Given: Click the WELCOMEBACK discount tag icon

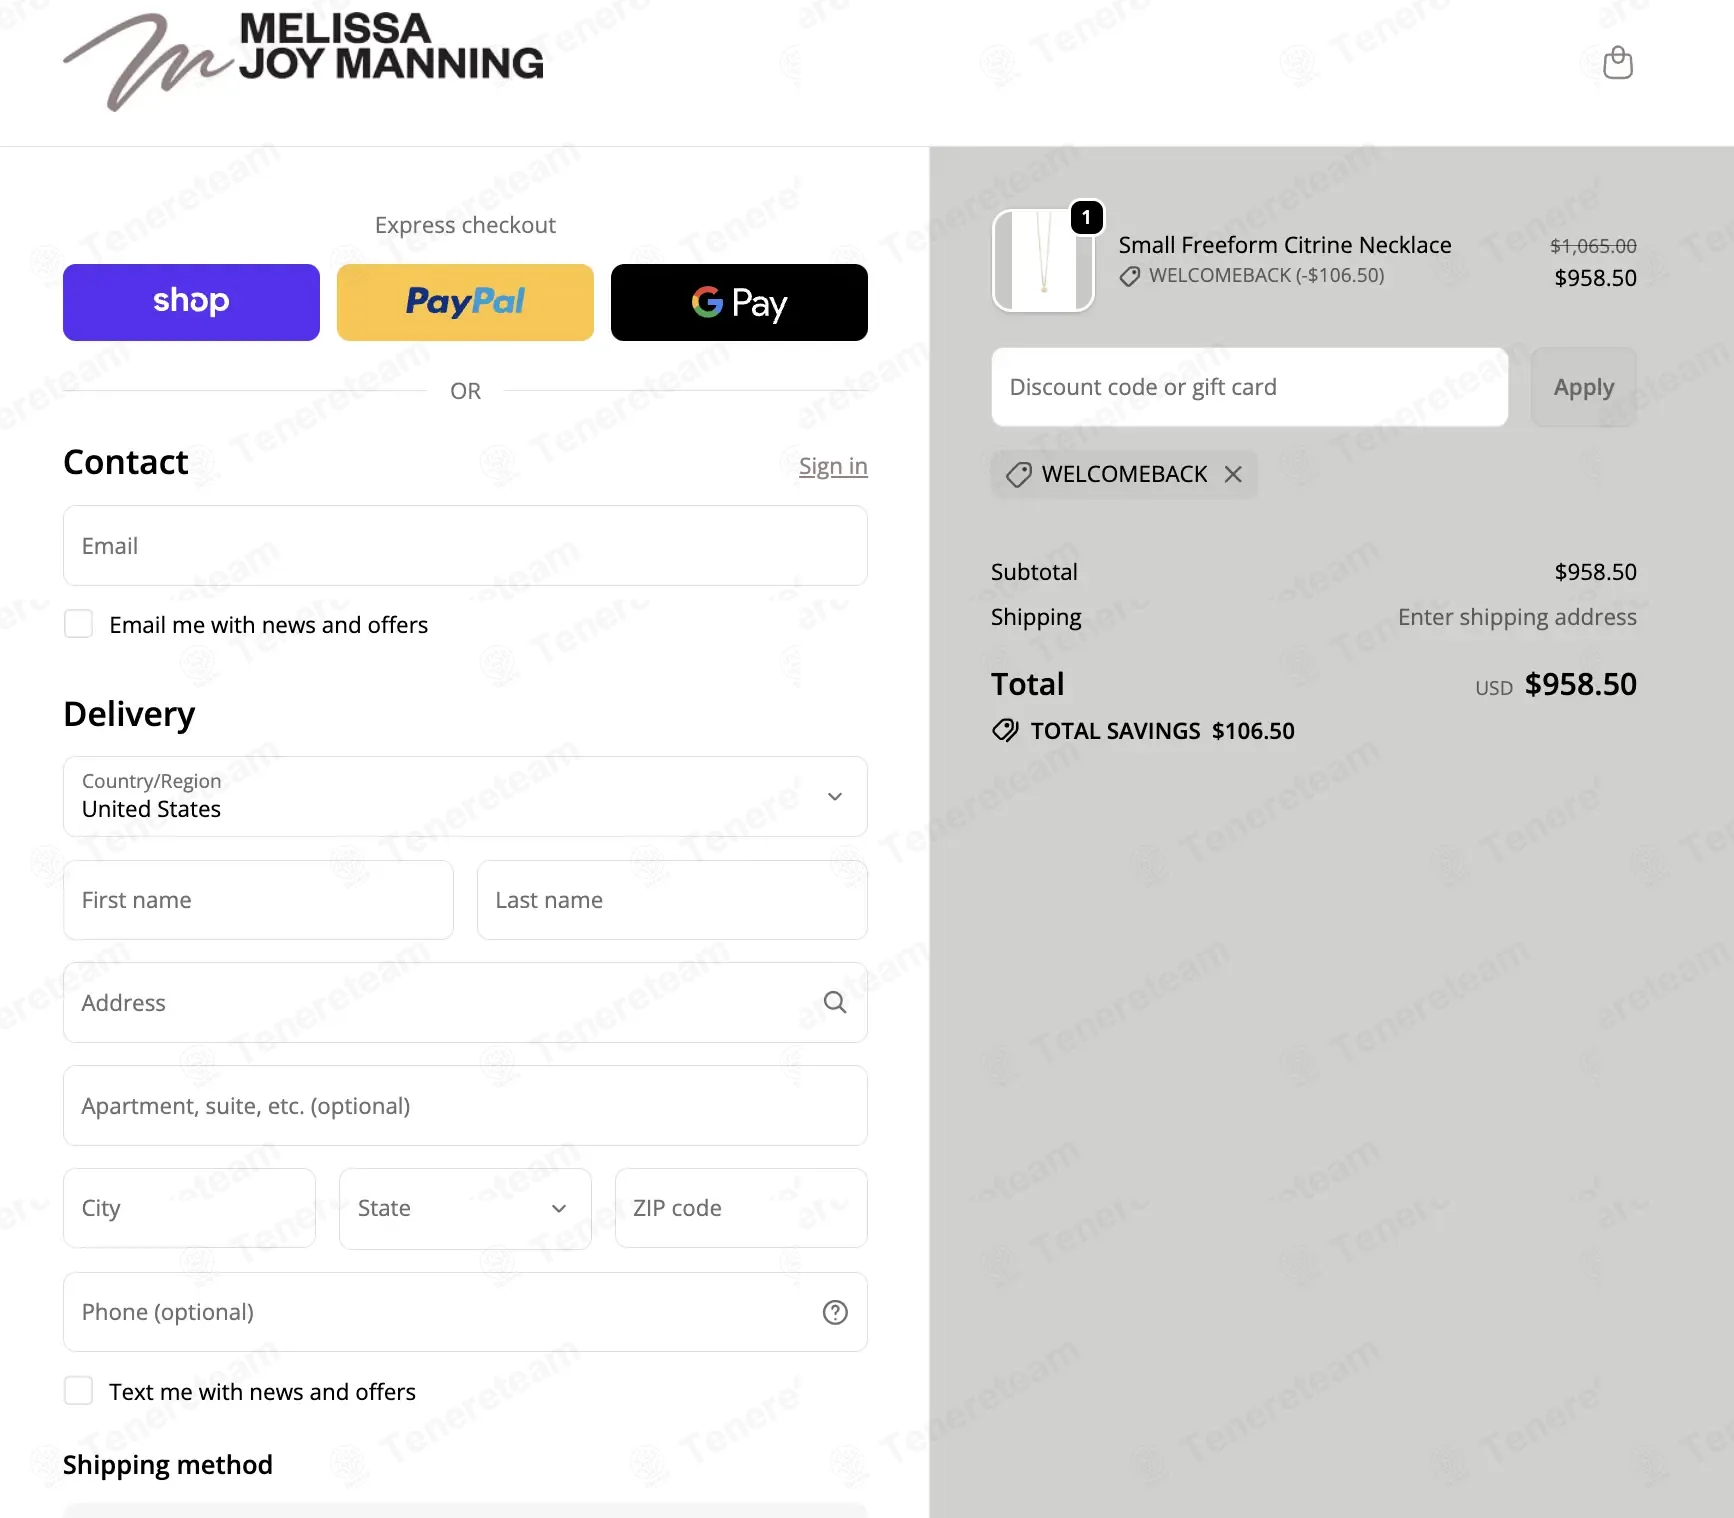Looking at the screenshot, I should pyautogui.click(x=1019, y=474).
